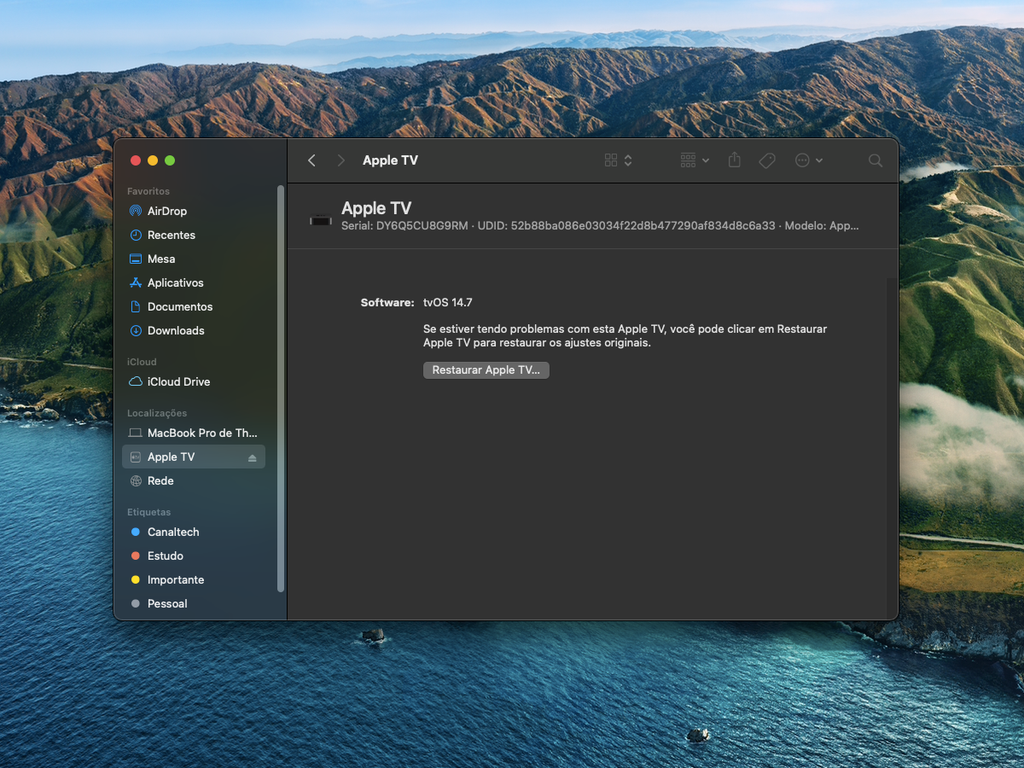
Task: Click the "Se estiver tendo problemas" restore description
Action: click(x=625, y=336)
